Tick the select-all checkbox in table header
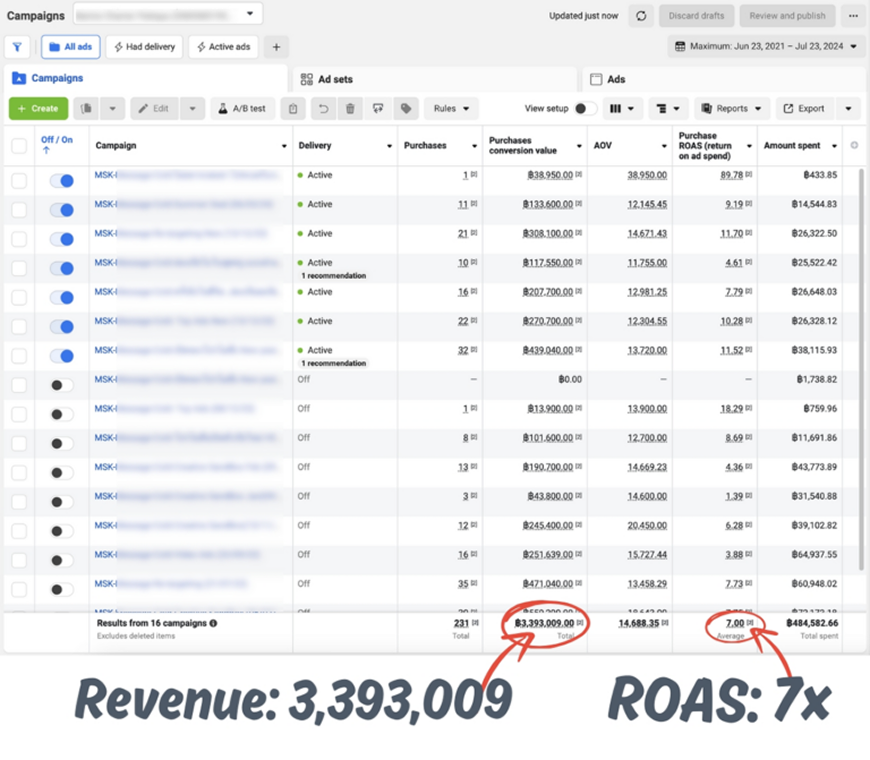Viewport: 870px width, 760px height. tap(19, 146)
